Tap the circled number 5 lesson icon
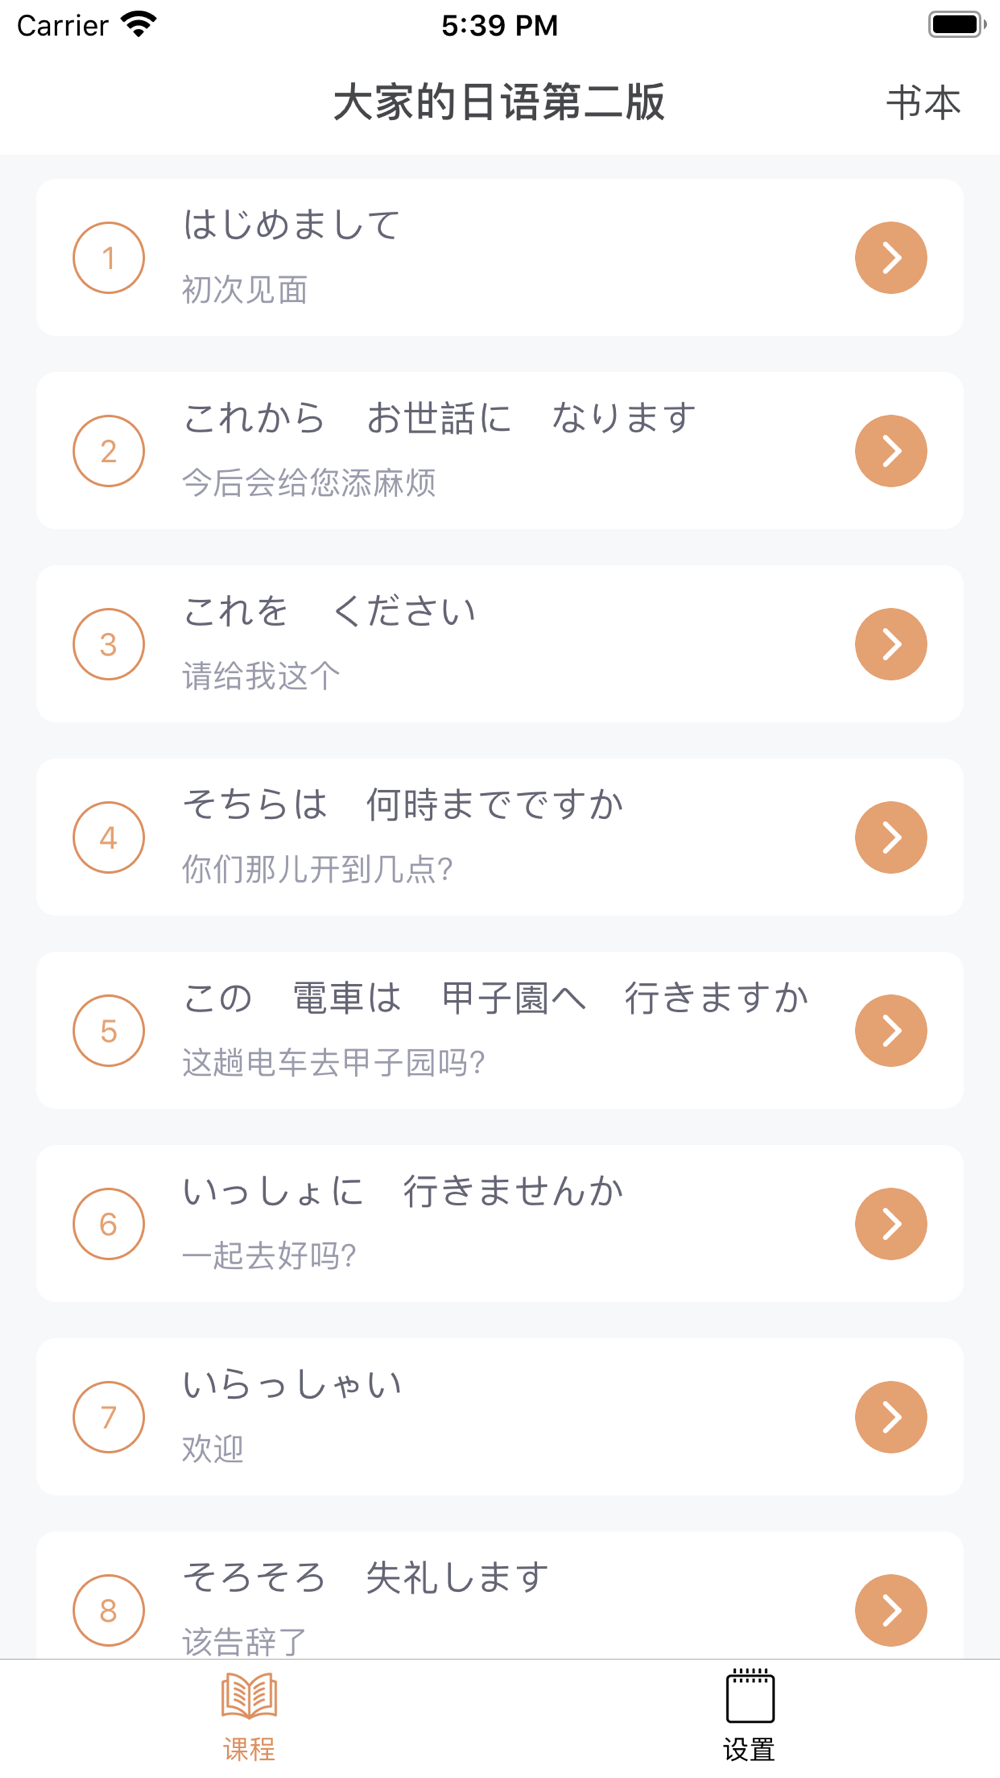Viewport: 1000px width, 1778px height. click(x=109, y=1031)
